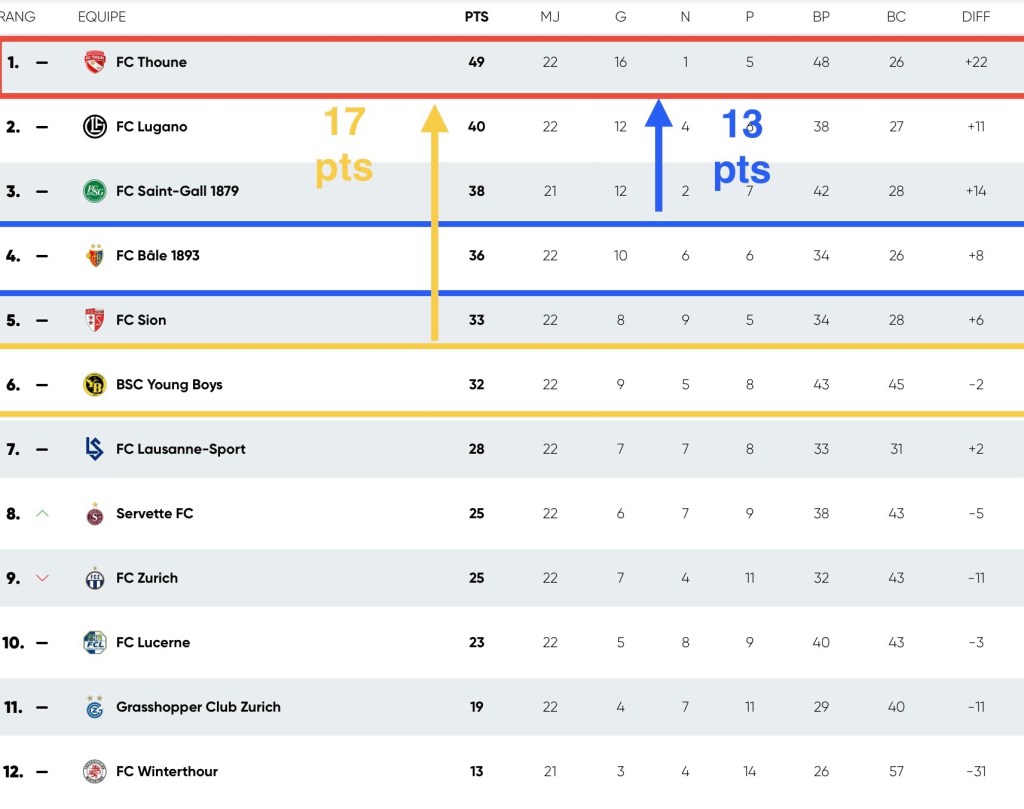Click the red down arrow beside FC Zurich
The height and width of the screenshot is (809, 1024).
42,578
